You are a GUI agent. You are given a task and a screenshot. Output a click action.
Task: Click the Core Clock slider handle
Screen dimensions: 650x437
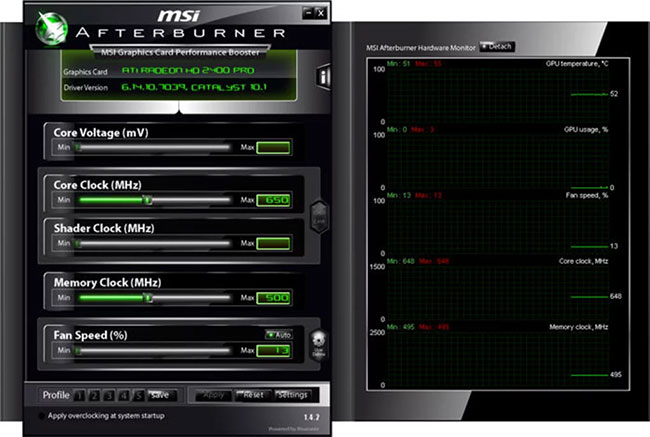[x=148, y=200]
